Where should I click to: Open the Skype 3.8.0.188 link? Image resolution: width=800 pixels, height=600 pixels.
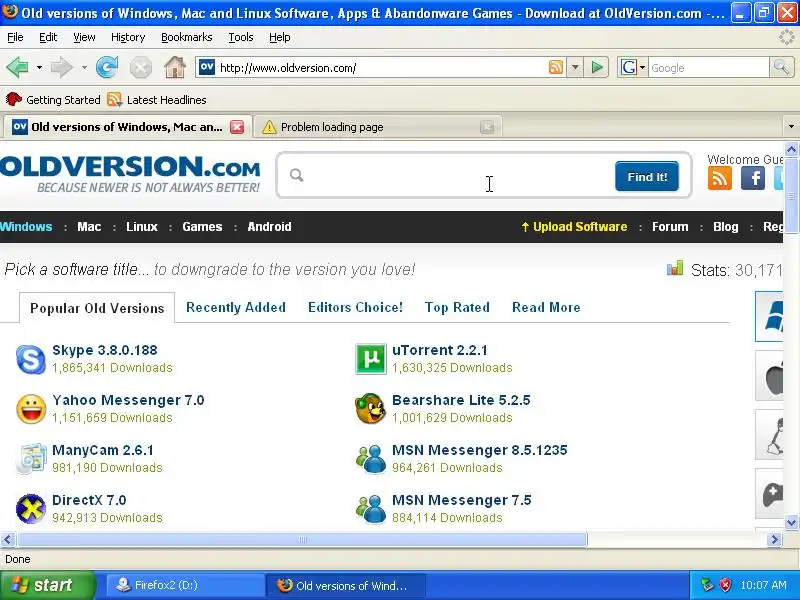point(105,350)
